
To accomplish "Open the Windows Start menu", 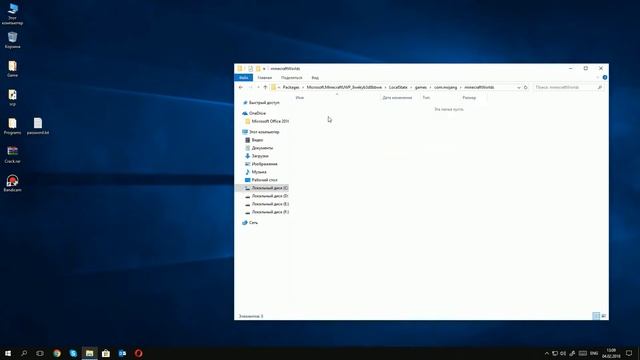I will pos(8,353).
